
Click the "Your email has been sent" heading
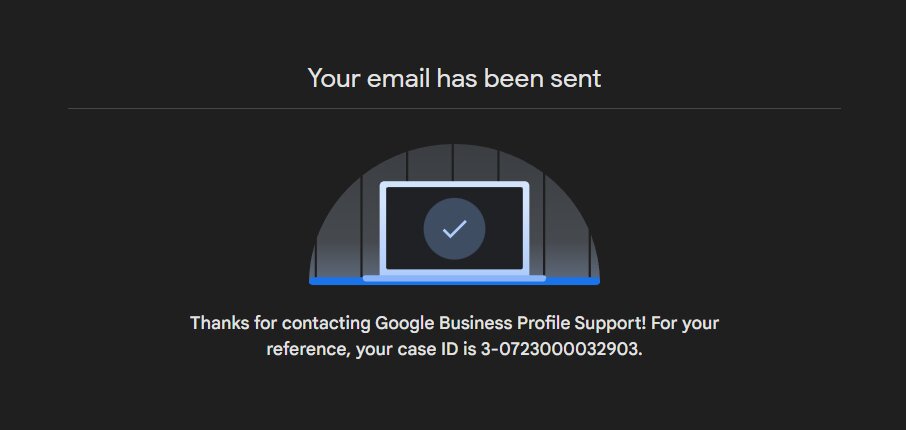(454, 78)
